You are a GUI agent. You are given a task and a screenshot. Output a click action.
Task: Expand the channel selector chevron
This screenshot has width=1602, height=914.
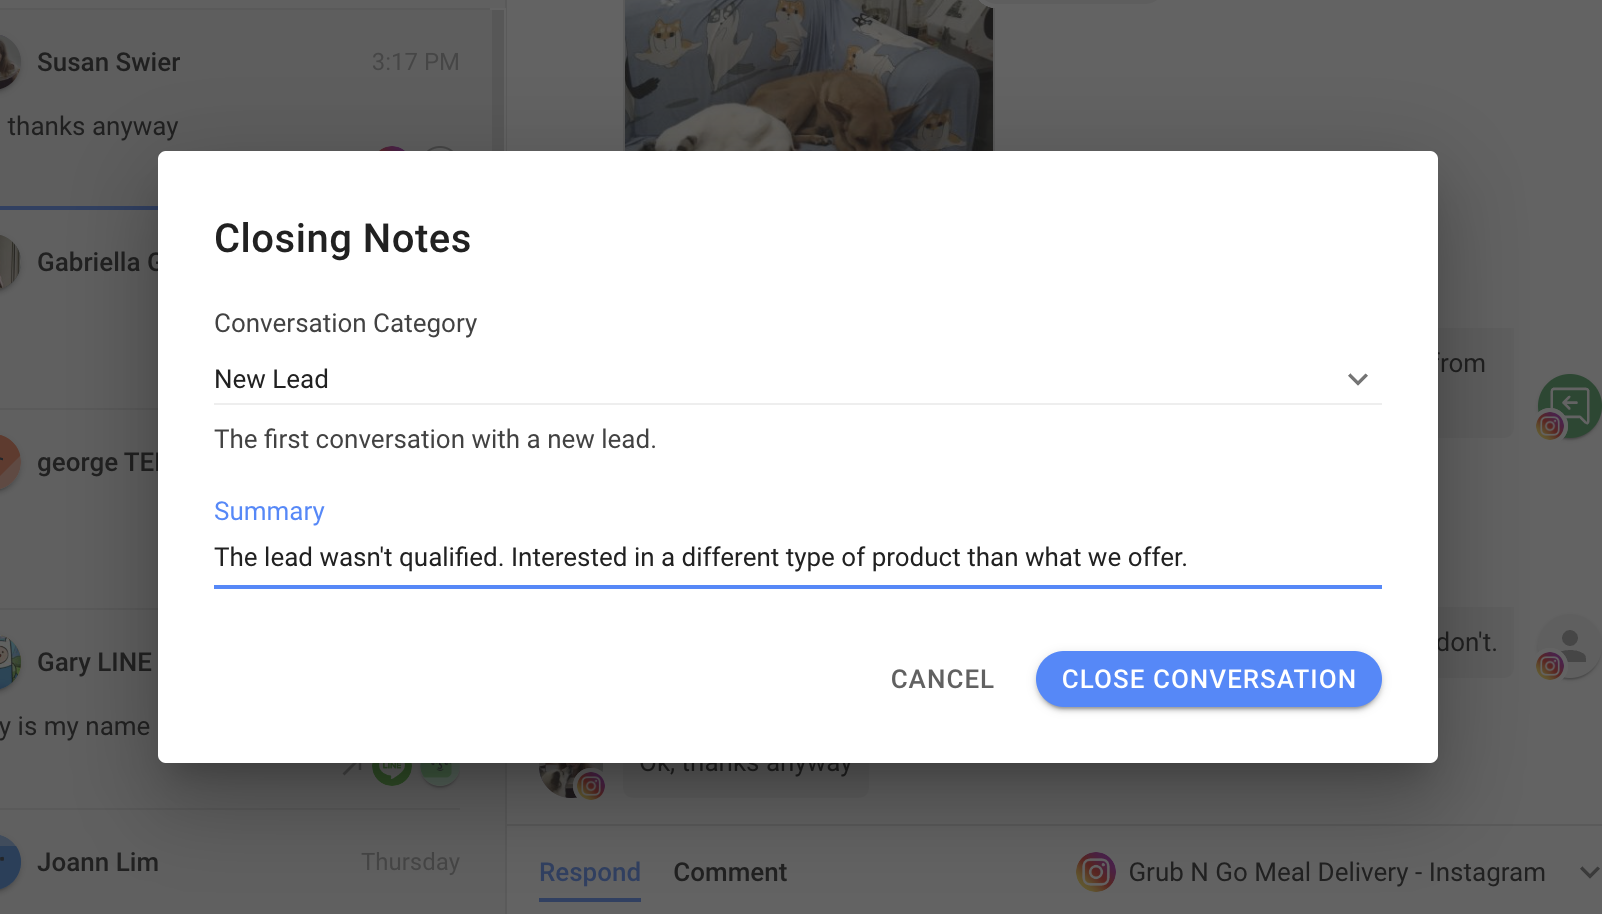1588,872
